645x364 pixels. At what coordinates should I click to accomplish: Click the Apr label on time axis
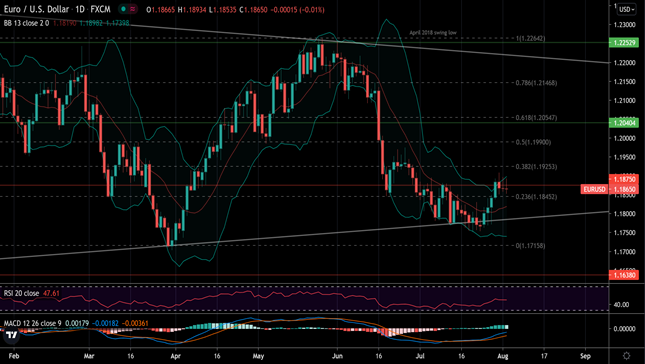click(176, 356)
